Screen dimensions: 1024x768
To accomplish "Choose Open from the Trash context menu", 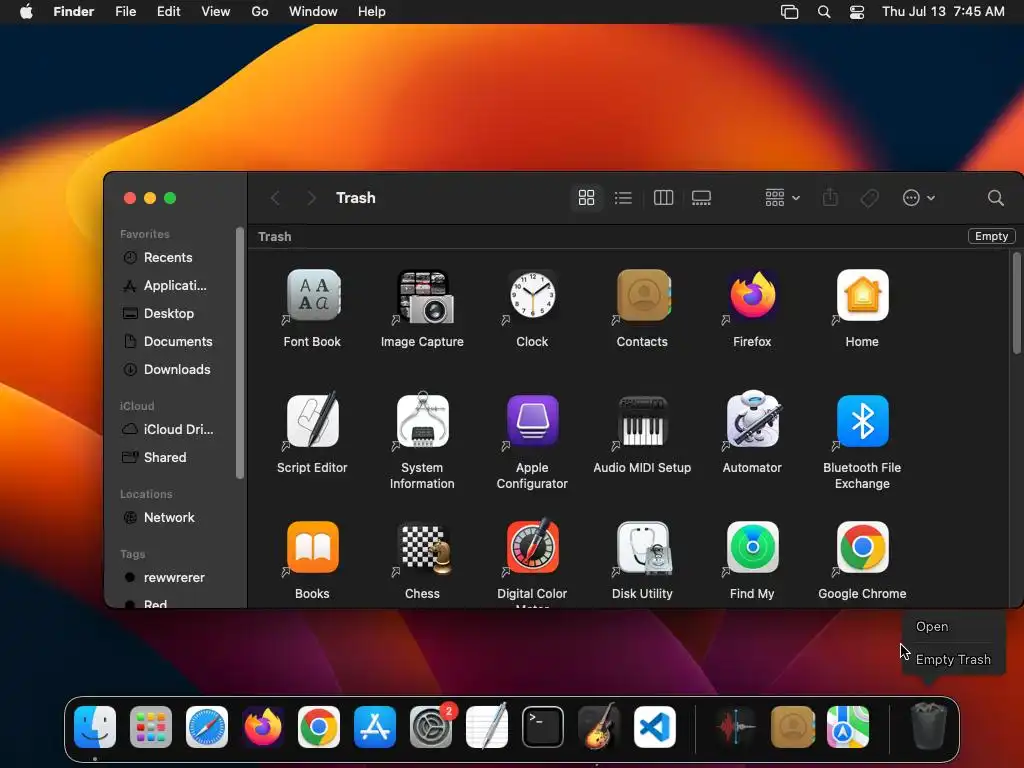I will point(932,626).
